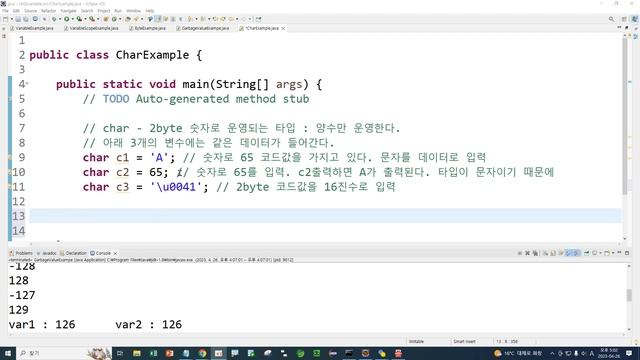Viewport: 640px width, 360px height.
Task: Open the External Tools dropdown arrow
Action: point(98,19)
